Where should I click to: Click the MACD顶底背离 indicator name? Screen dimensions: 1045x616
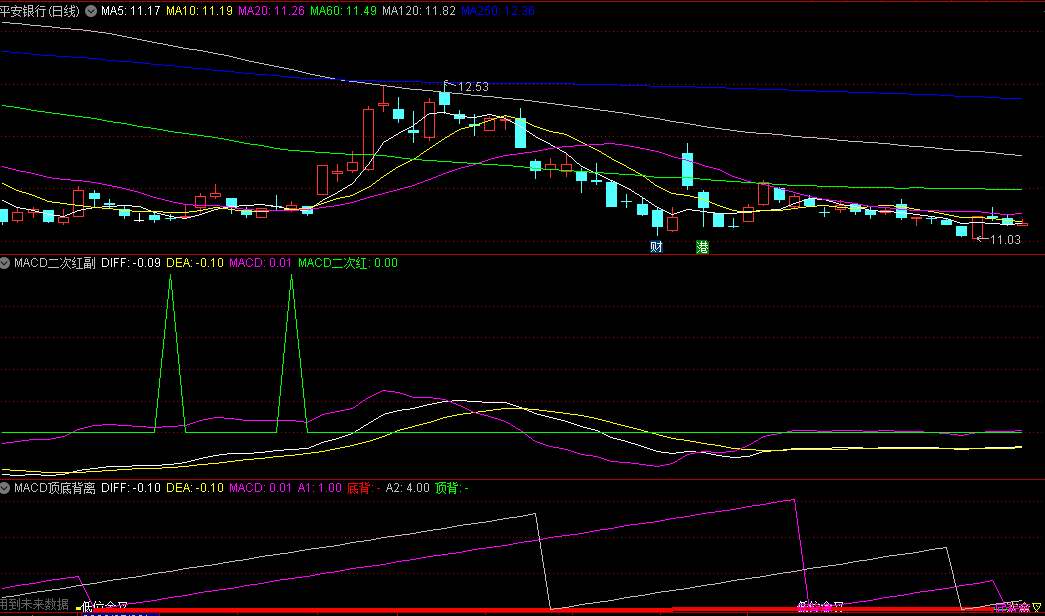coord(56,487)
